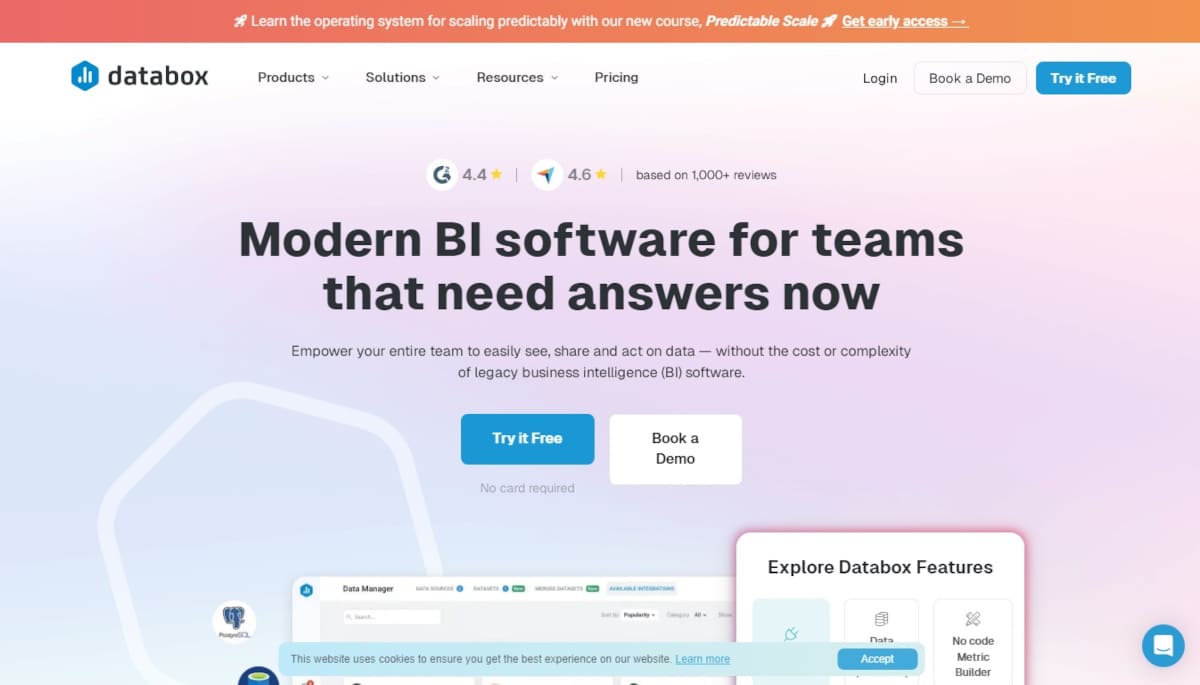Accept the cookie notice

pos(877,659)
